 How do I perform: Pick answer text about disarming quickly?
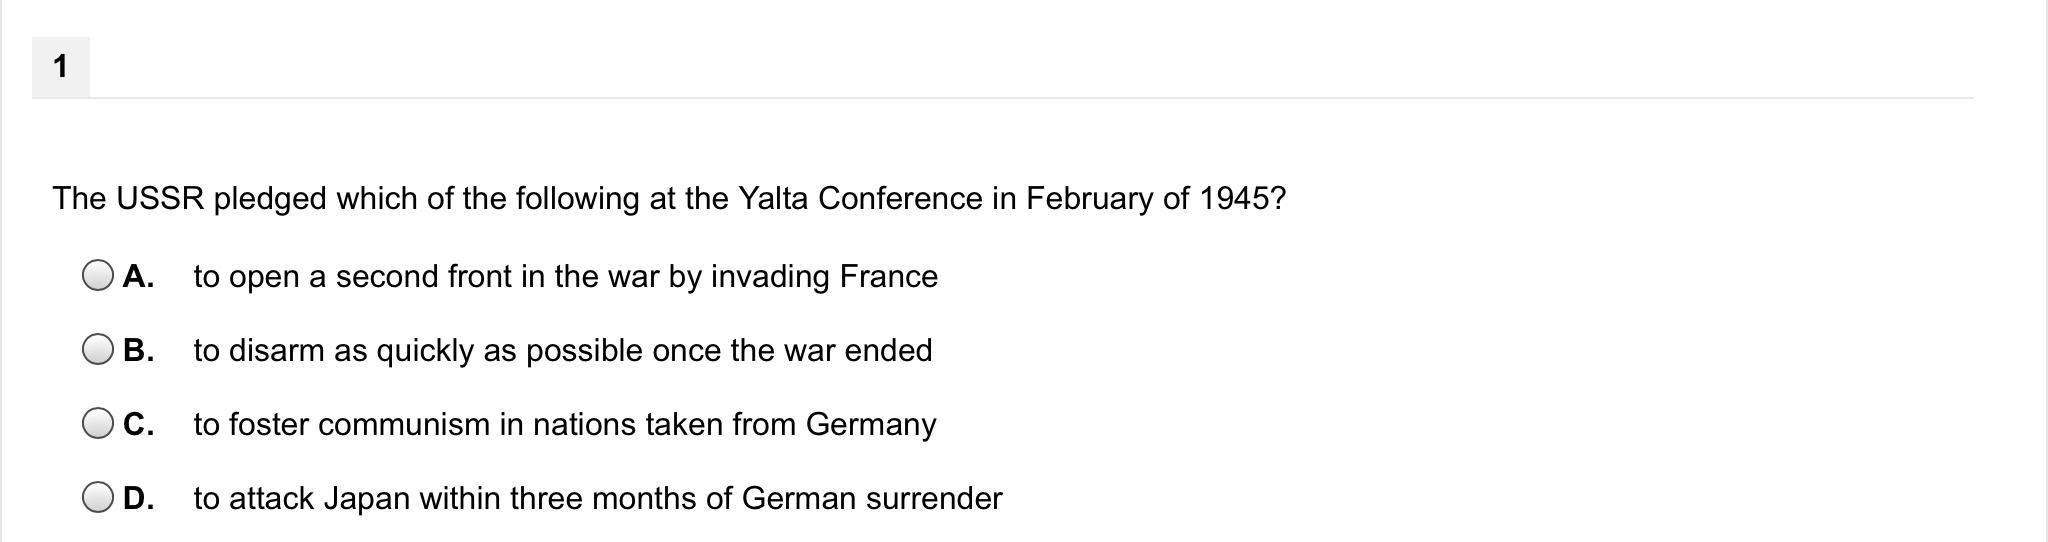(563, 351)
